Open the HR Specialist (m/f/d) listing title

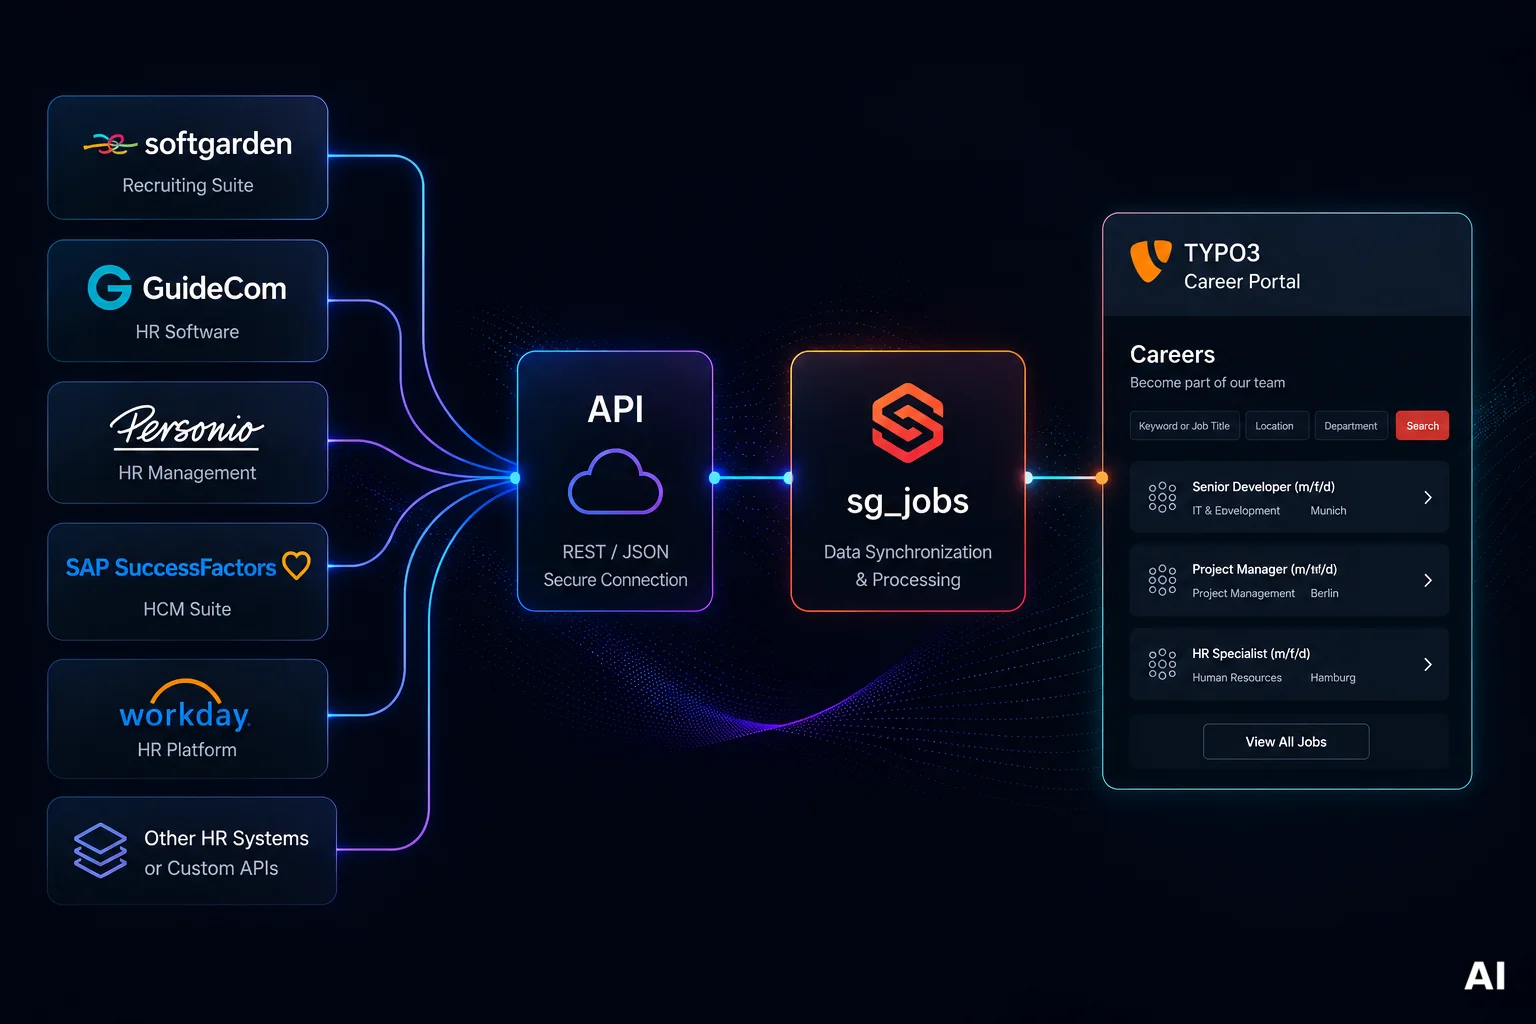[1251, 654]
